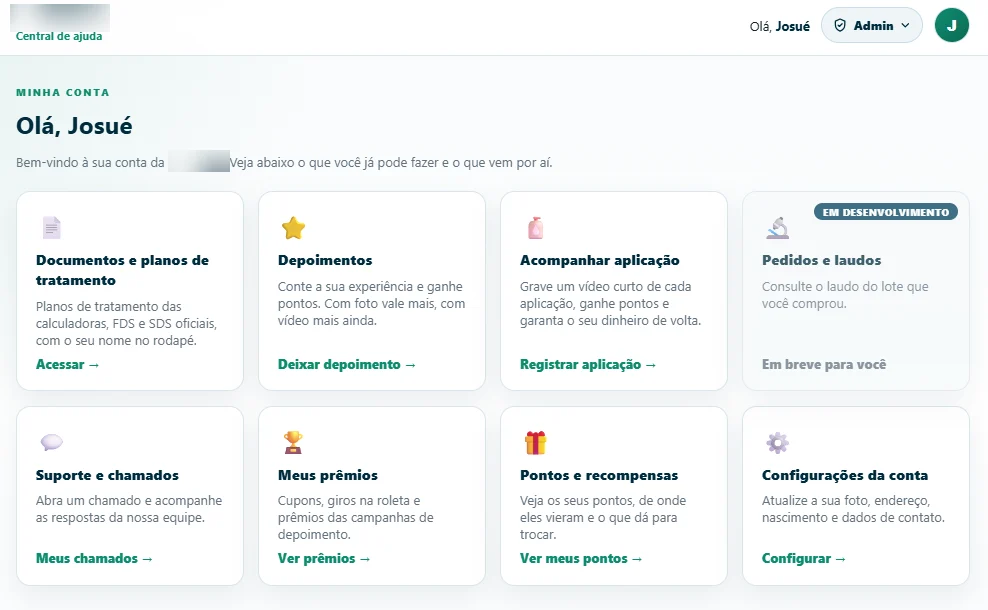Click the Atualize a sua foto description
Image resolution: width=988 pixels, height=610 pixels.
pos(853,509)
